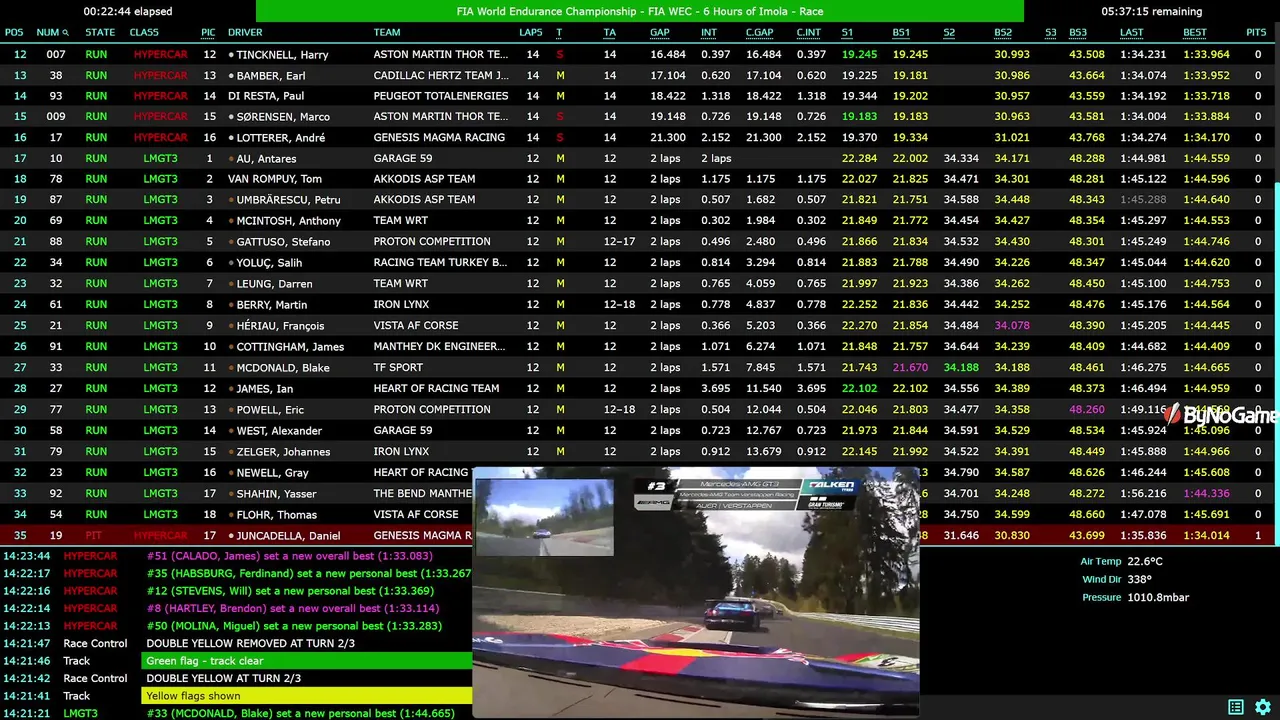Select driver TINCKNELL, Harry row
The height and width of the screenshot is (720, 1280).
point(638,54)
